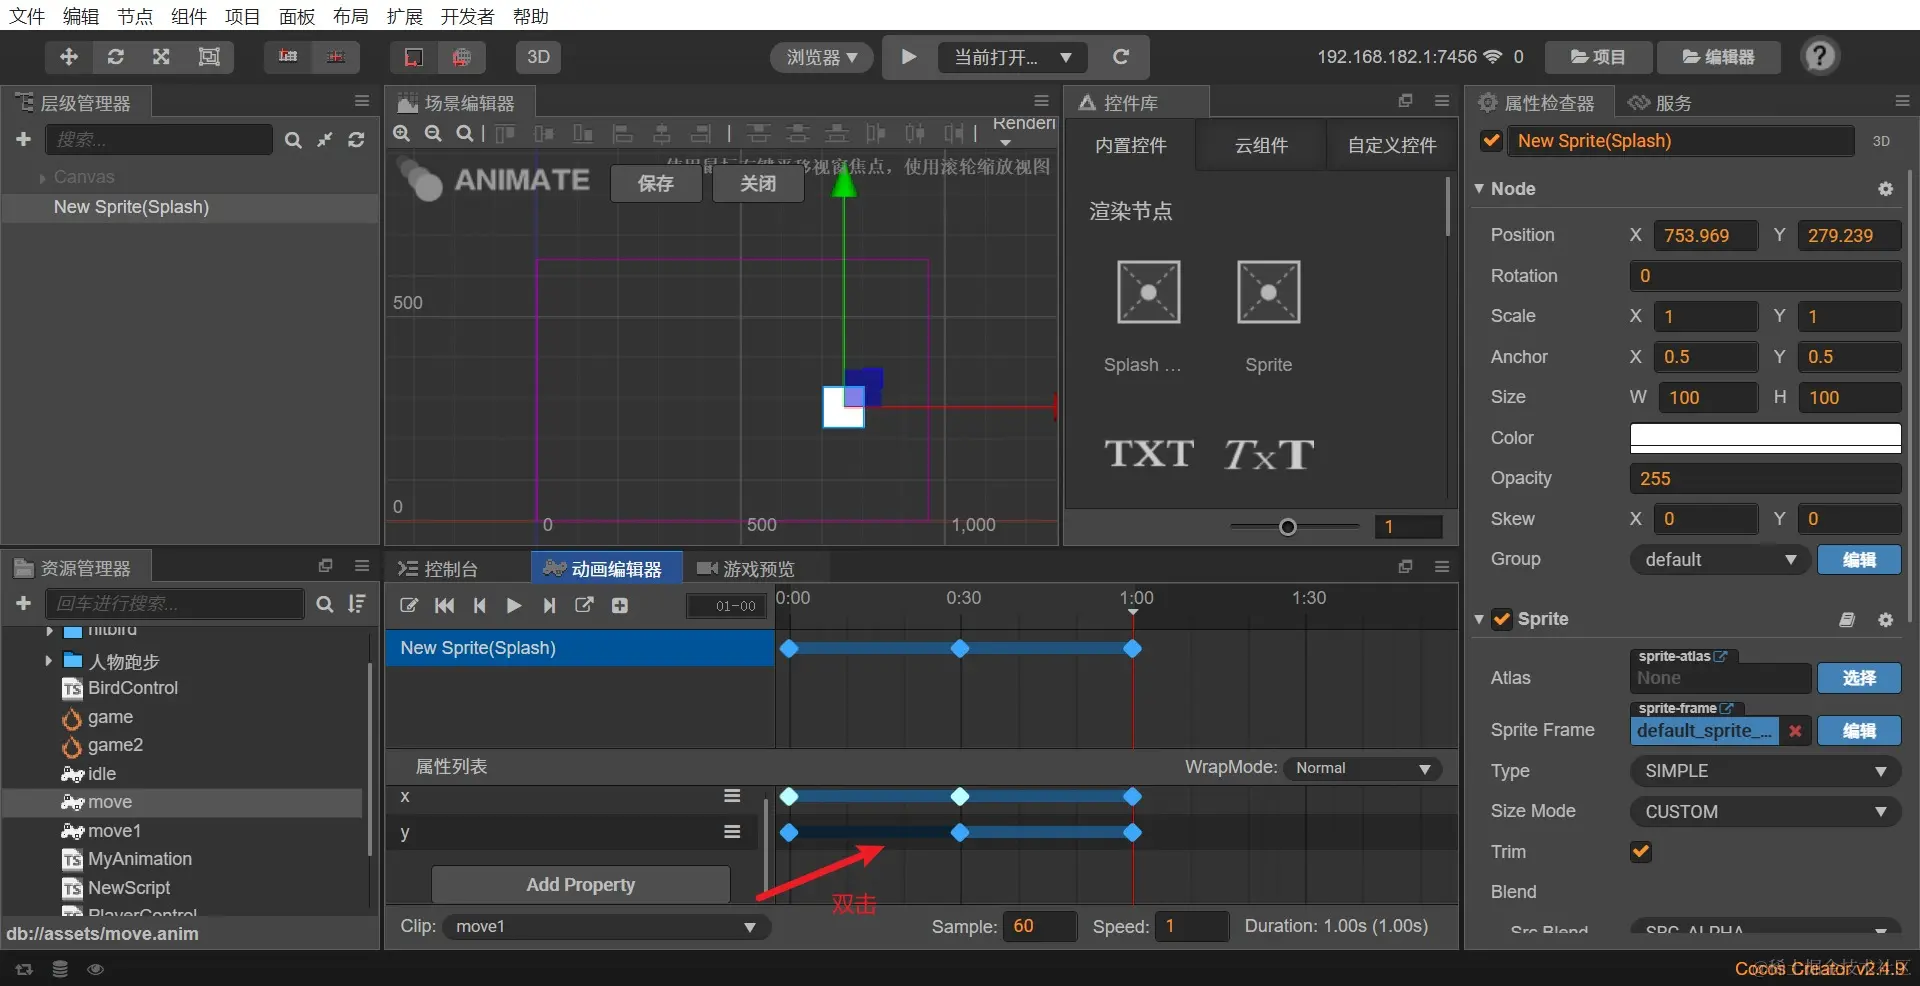Screen dimensions: 1920x986
Task: Add animation event with plus icon
Action: (x=620, y=605)
